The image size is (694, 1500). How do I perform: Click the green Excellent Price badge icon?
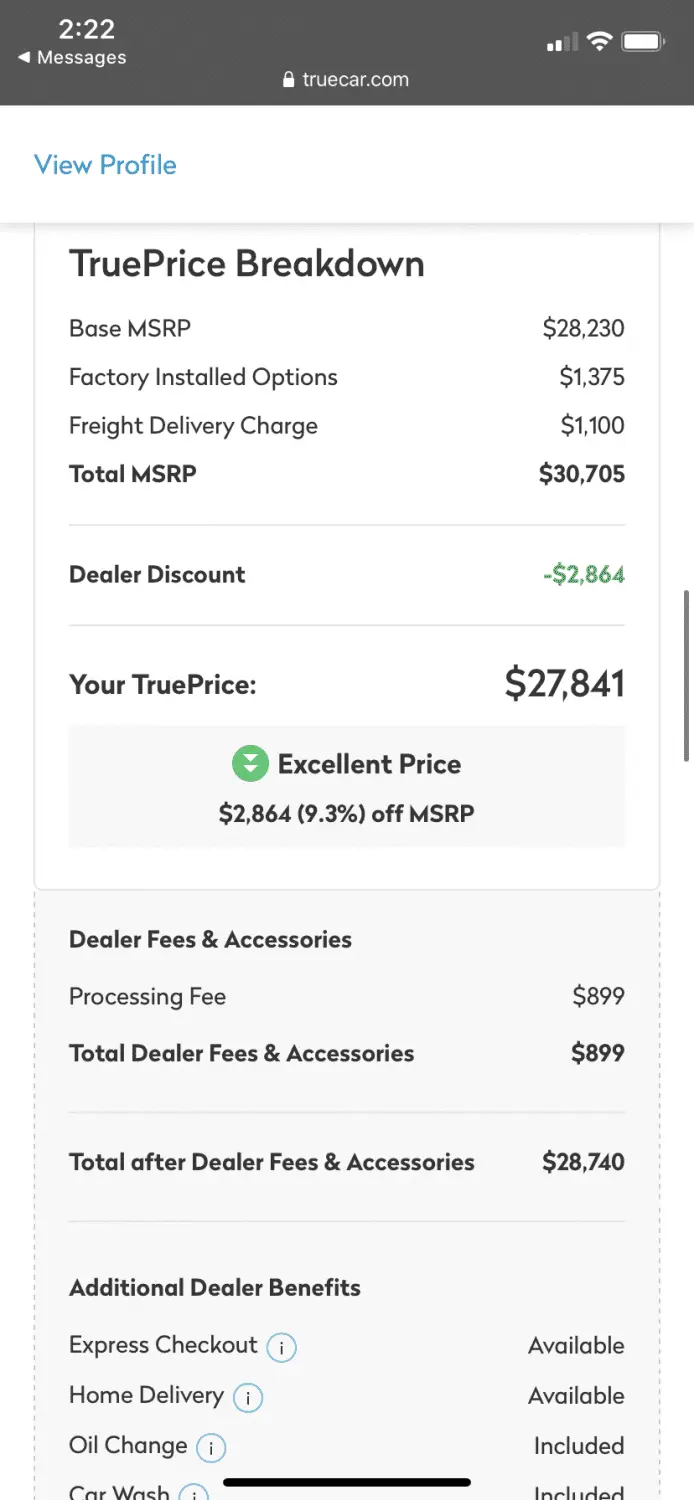pyautogui.click(x=250, y=765)
